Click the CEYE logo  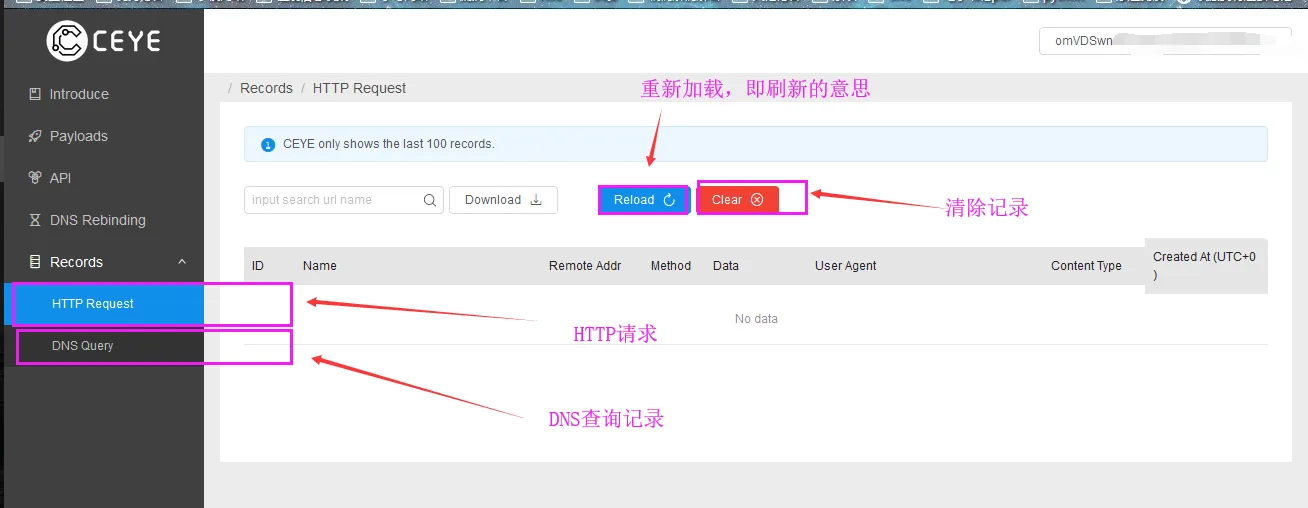[103, 41]
